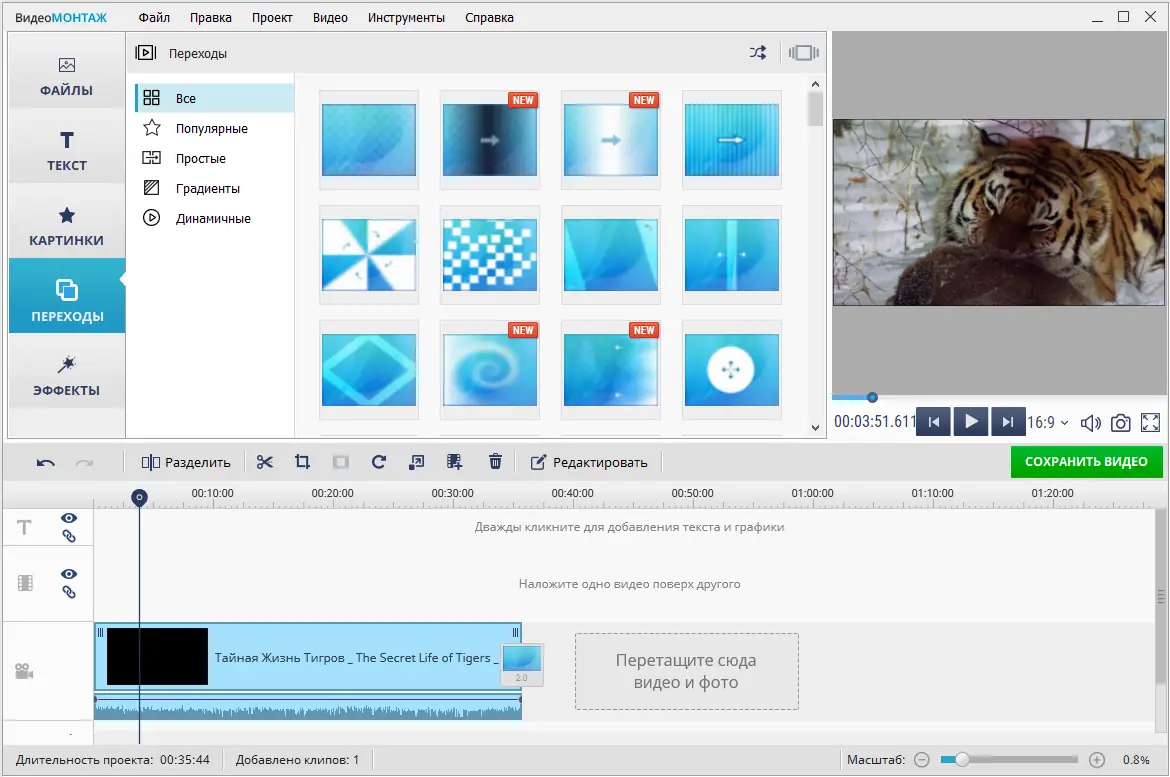Viewport: 1170px width, 777px height.
Task: Select the dark gradient wipe NEW transition
Action: coord(489,140)
